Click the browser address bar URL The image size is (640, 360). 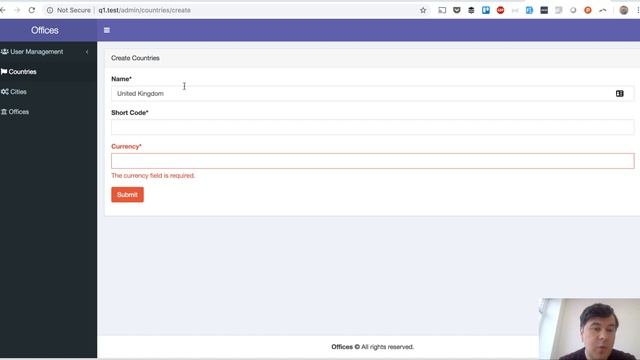tap(144, 10)
